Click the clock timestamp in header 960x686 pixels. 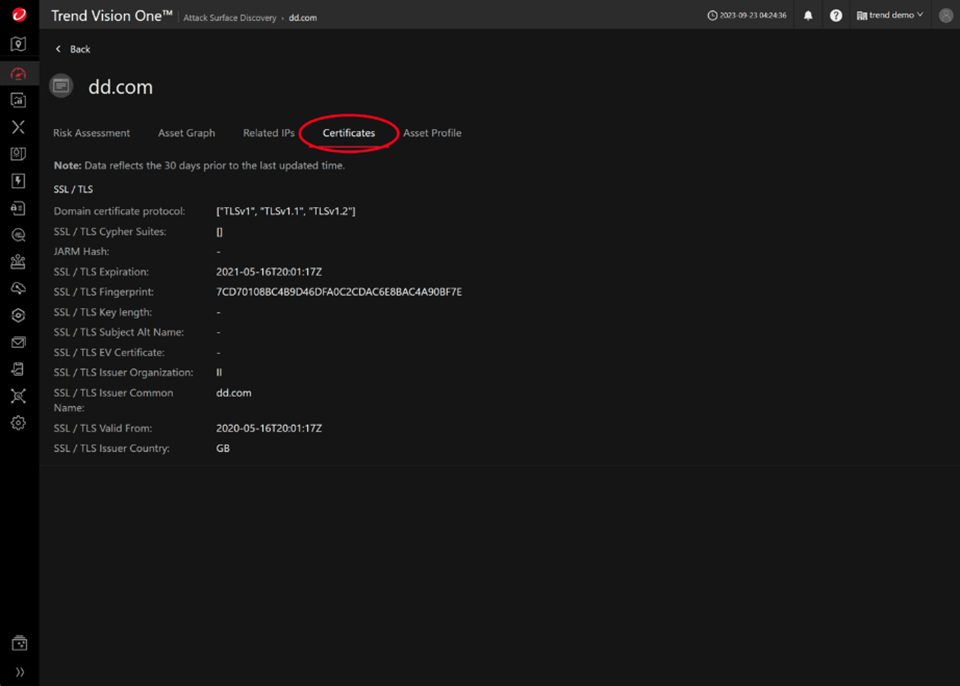(747, 15)
